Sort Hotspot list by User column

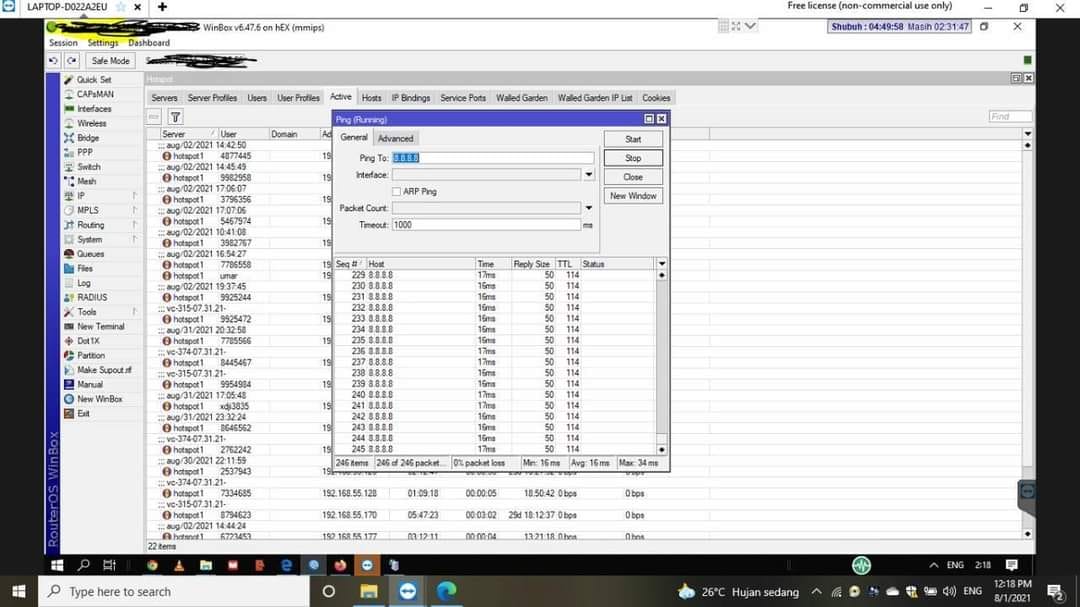[x=243, y=134]
